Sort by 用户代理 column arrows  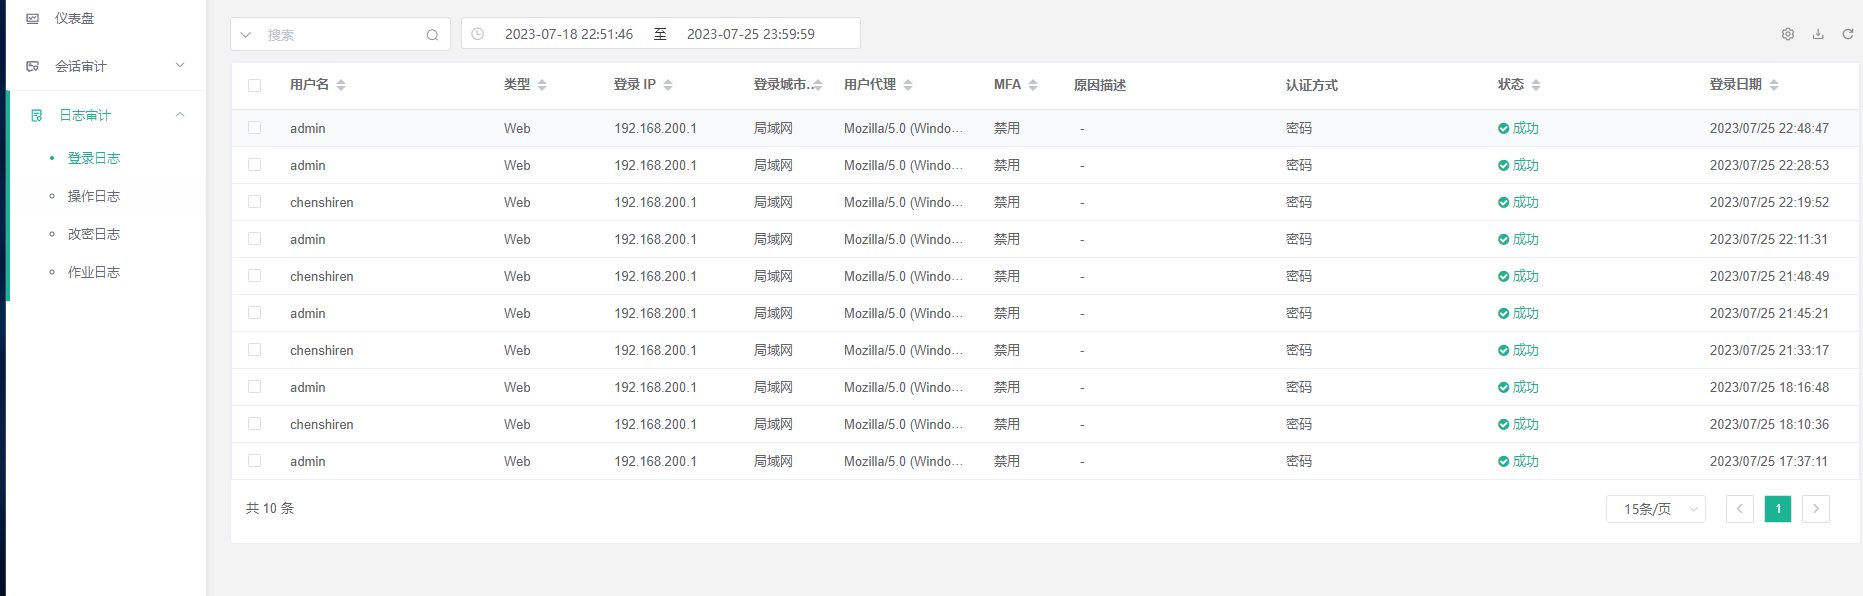click(x=908, y=85)
